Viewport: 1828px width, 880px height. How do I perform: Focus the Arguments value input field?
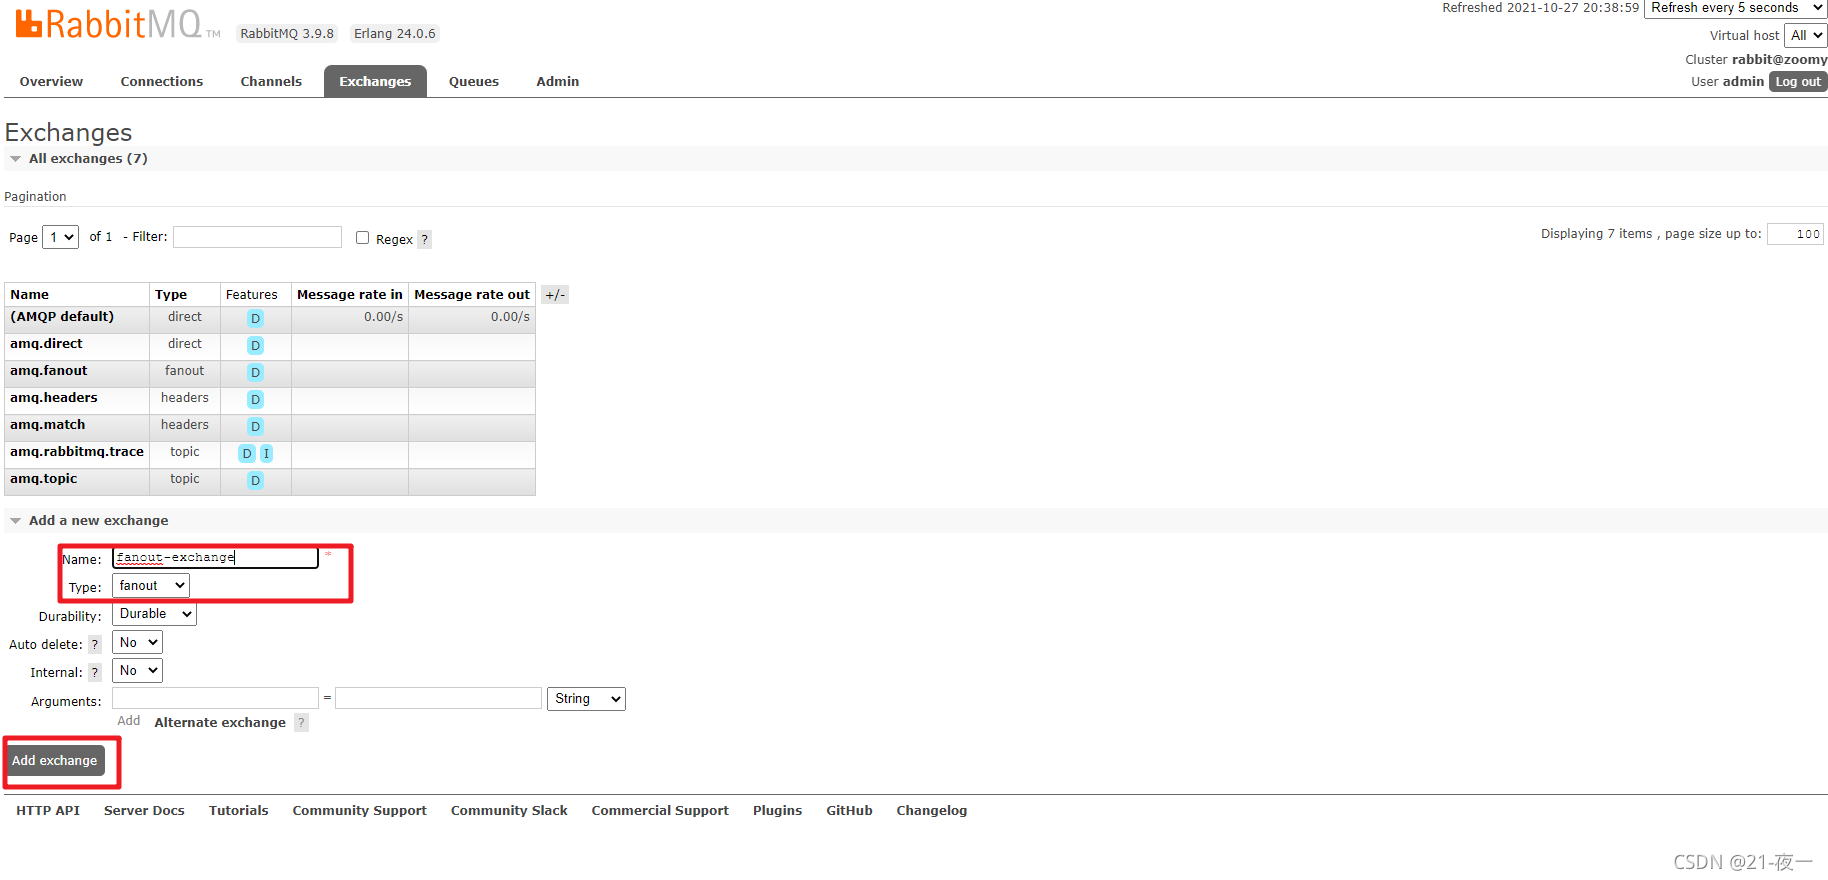(438, 698)
